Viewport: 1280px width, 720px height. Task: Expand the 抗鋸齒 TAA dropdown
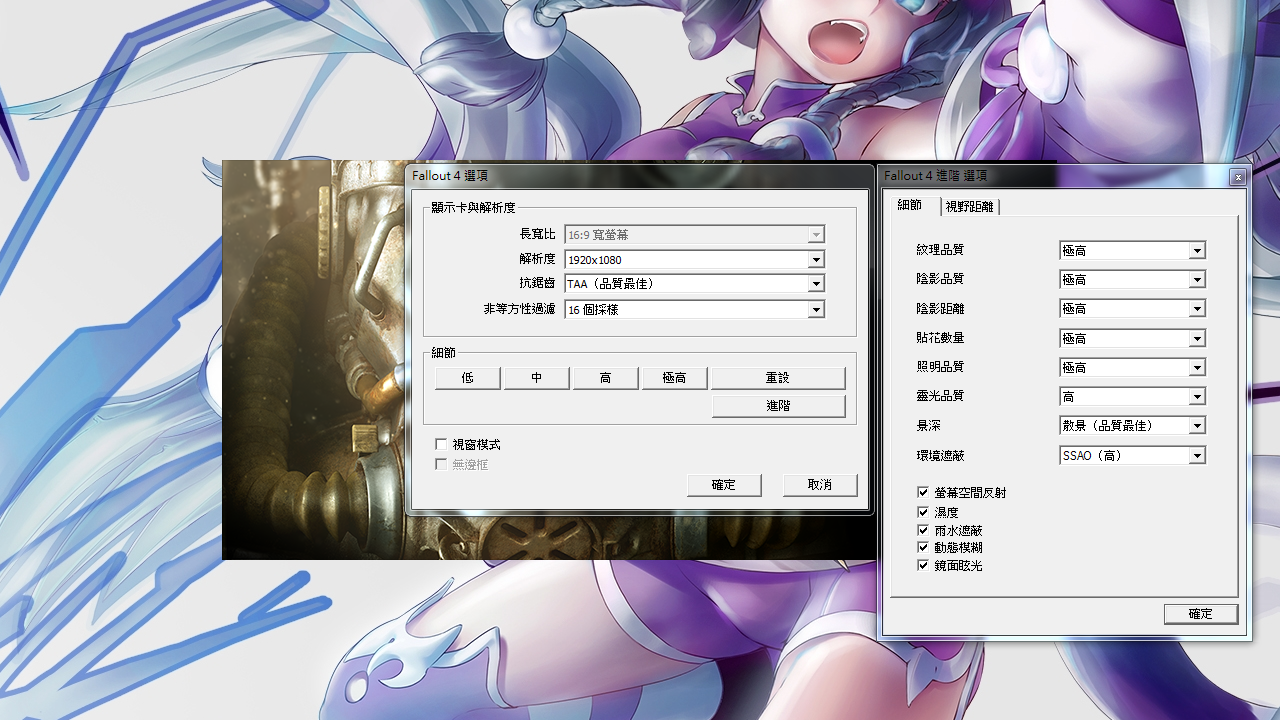[694, 284]
